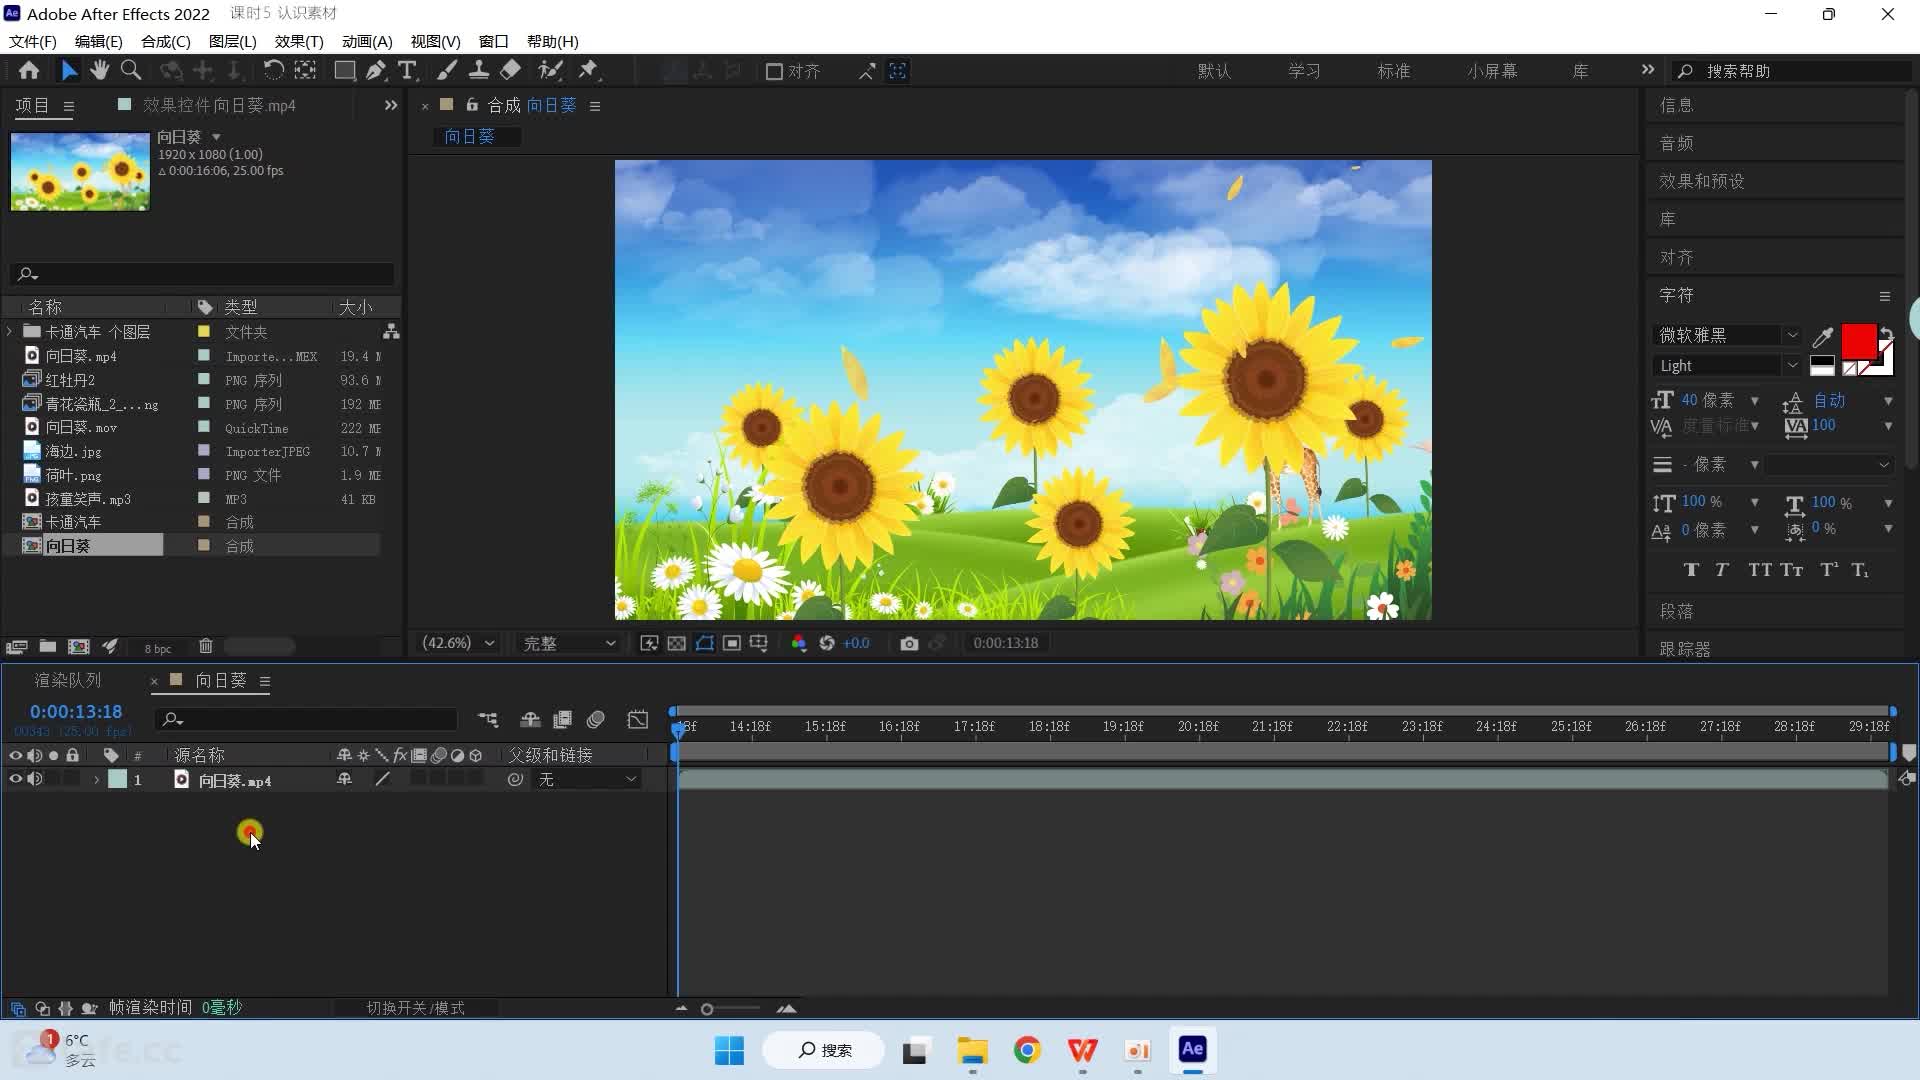Open the 效果和预设 panel

pyautogui.click(x=1701, y=181)
